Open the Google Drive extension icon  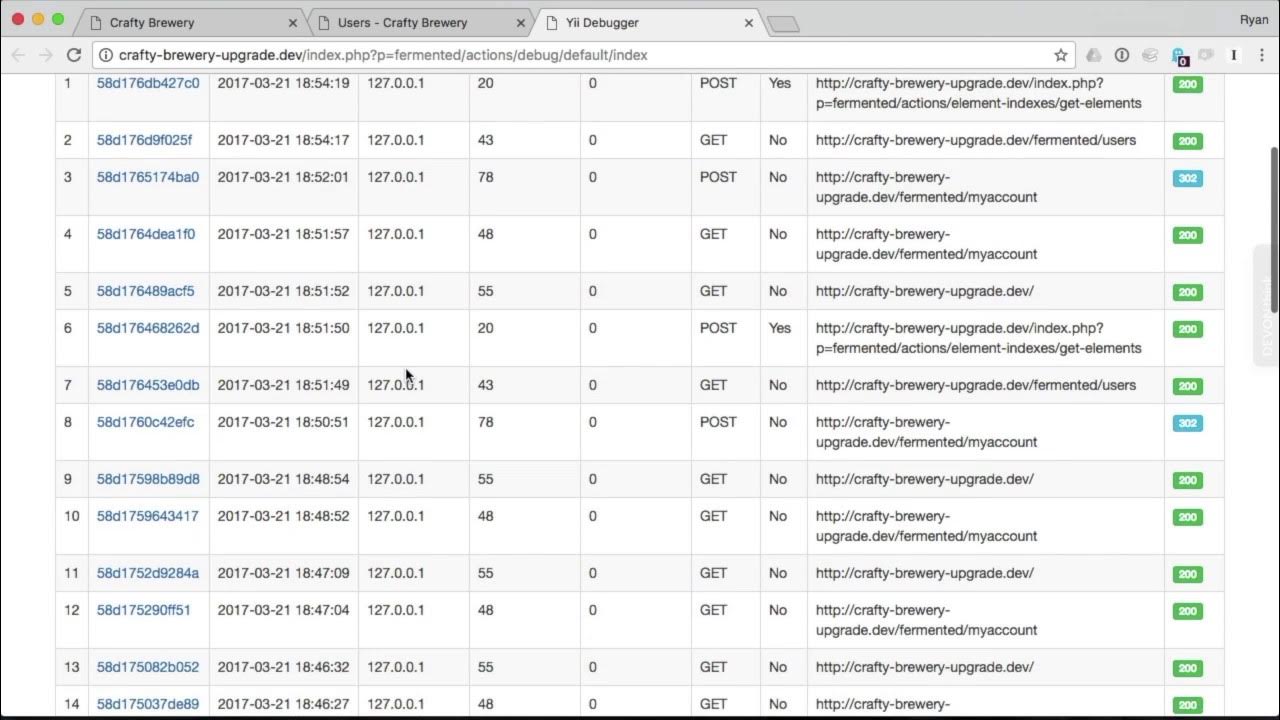(x=1094, y=55)
